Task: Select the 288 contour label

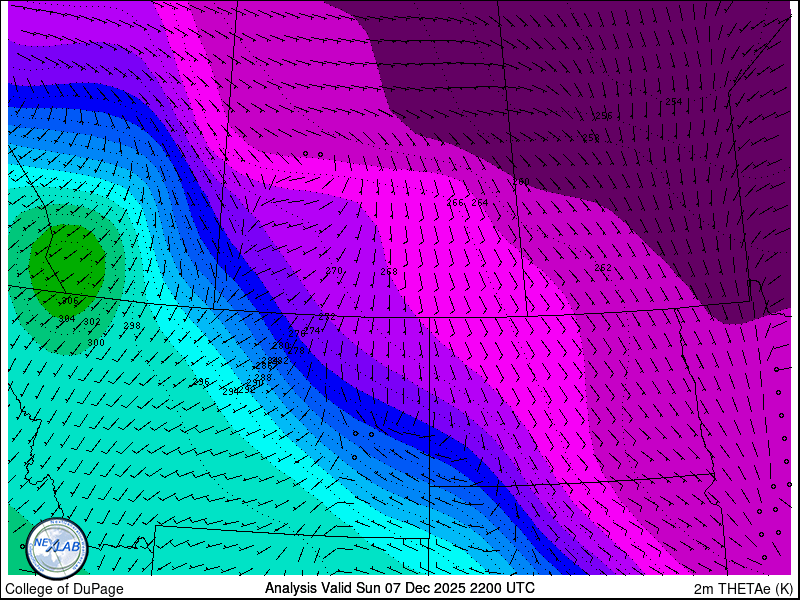Action: coord(263,378)
